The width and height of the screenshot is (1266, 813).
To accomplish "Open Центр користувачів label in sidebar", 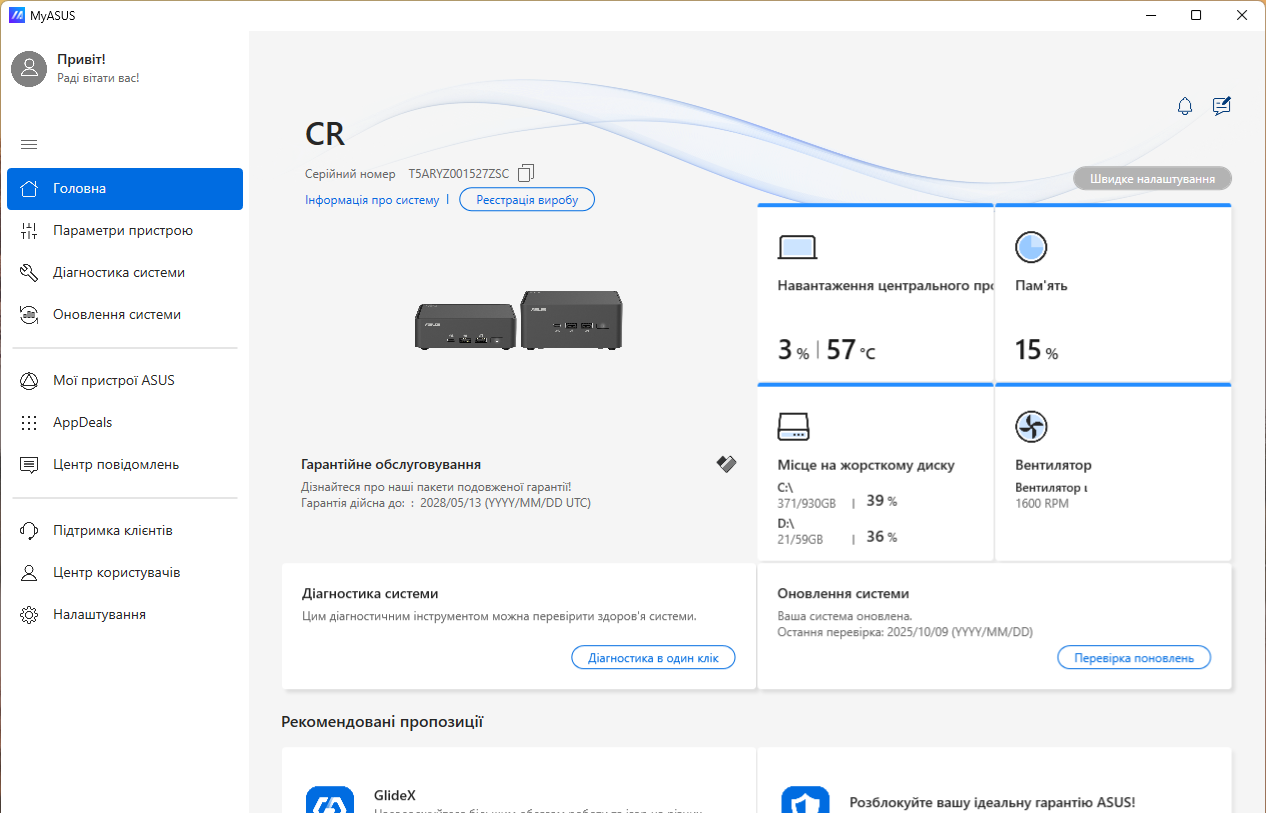I will (117, 573).
